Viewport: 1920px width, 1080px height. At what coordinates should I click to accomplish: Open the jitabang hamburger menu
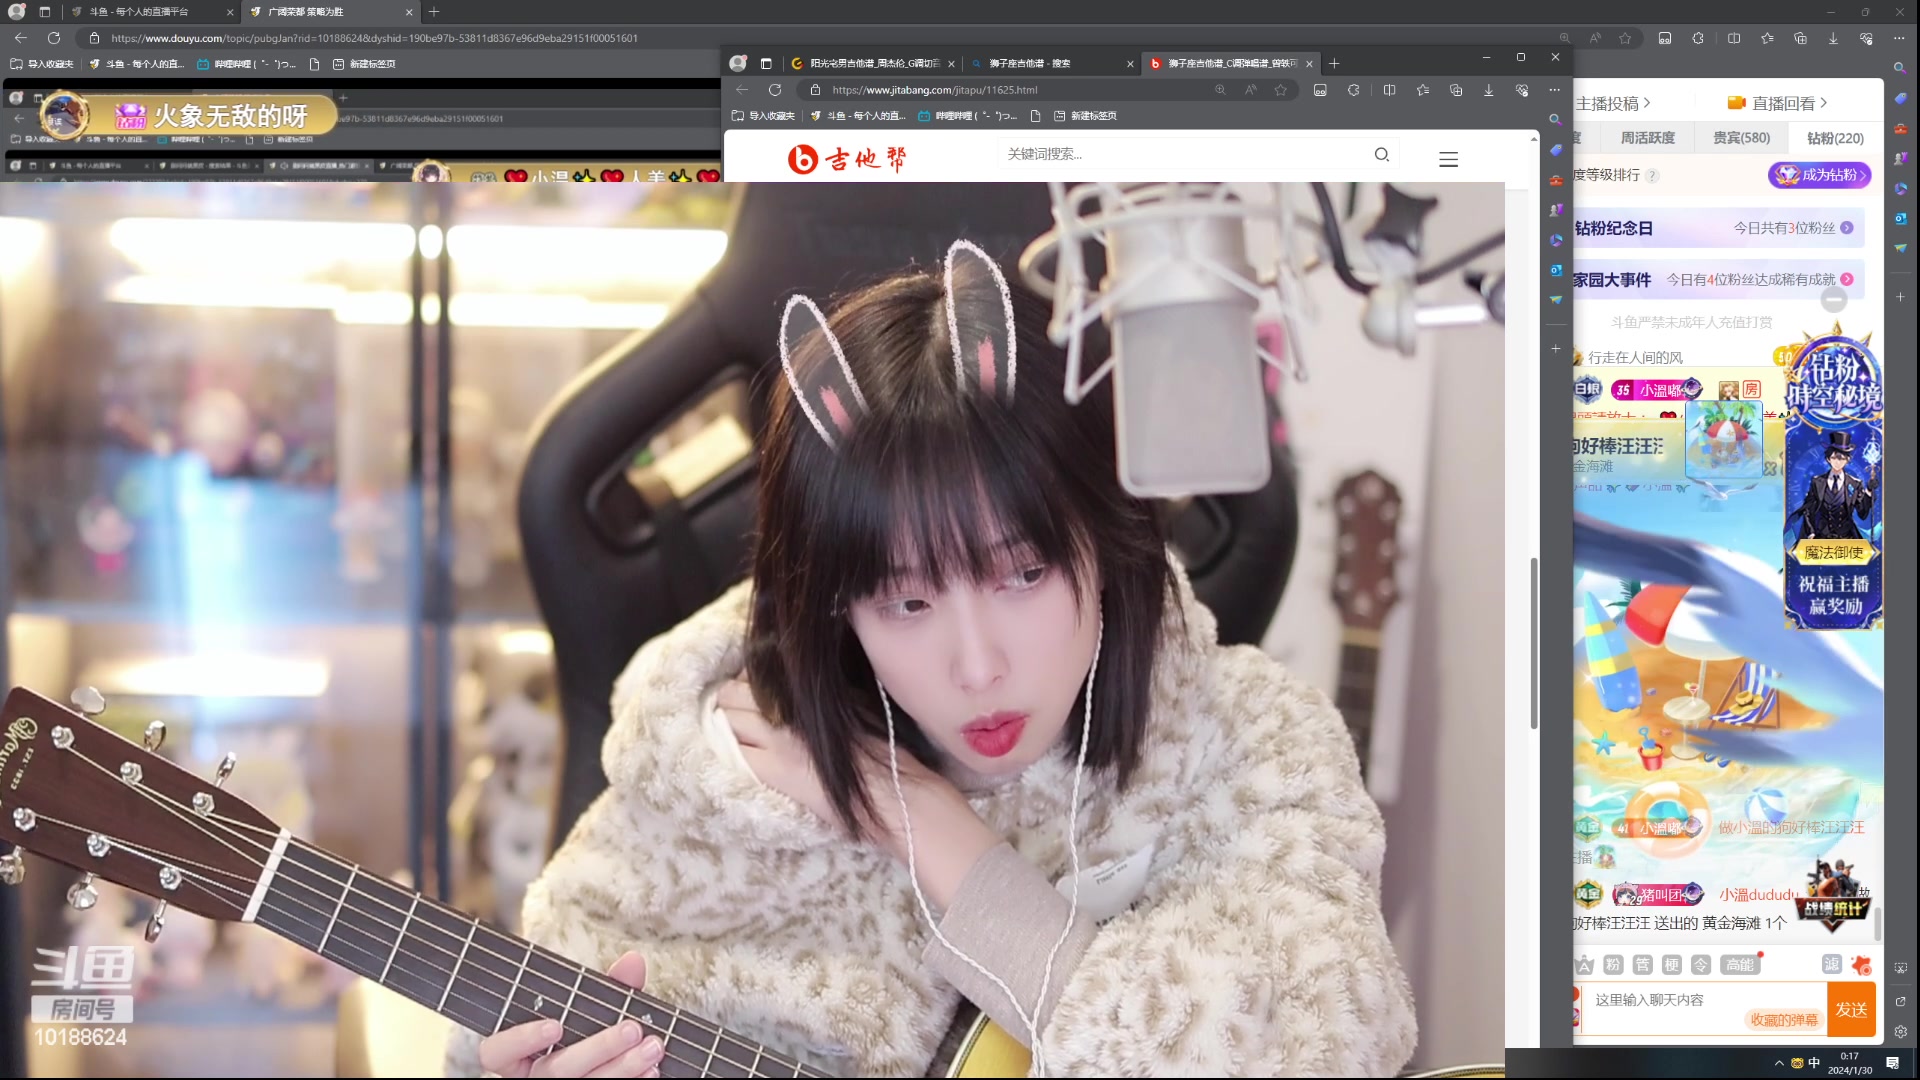(1448, 159)
